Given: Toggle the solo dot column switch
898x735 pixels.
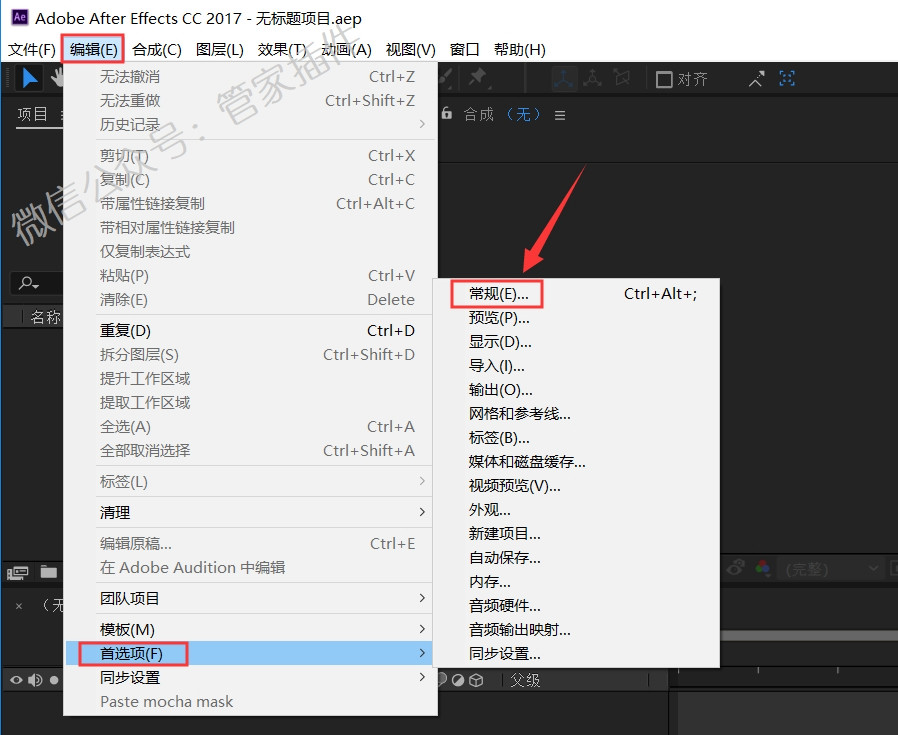Looking at the screenshot, I should (54, 680).
